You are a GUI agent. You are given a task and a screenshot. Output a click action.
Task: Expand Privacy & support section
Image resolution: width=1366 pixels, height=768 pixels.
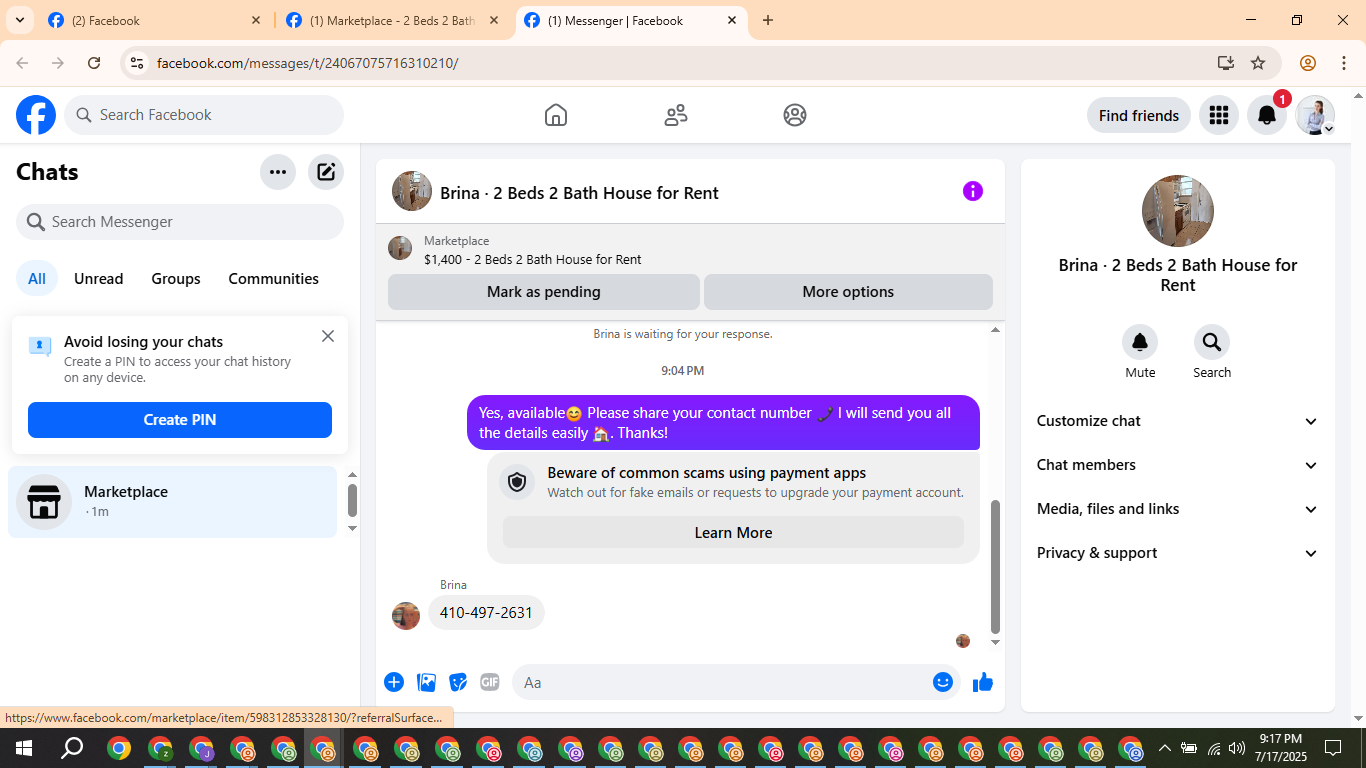click(1178, 553)
